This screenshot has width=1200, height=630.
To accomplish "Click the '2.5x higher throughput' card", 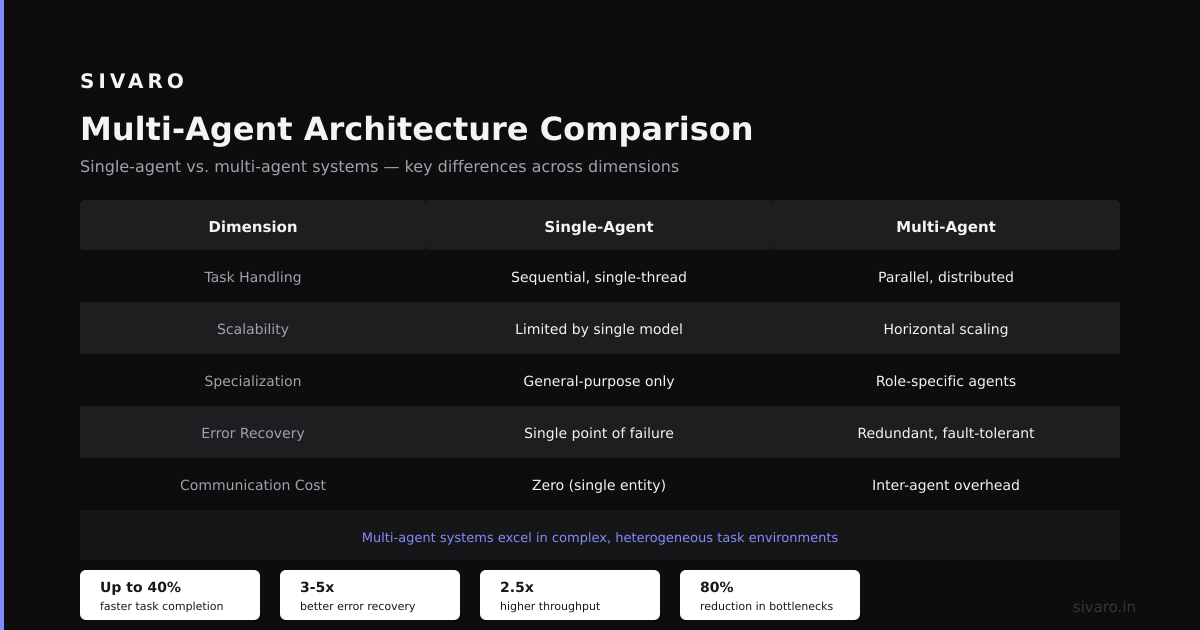I will pos(570,595).
